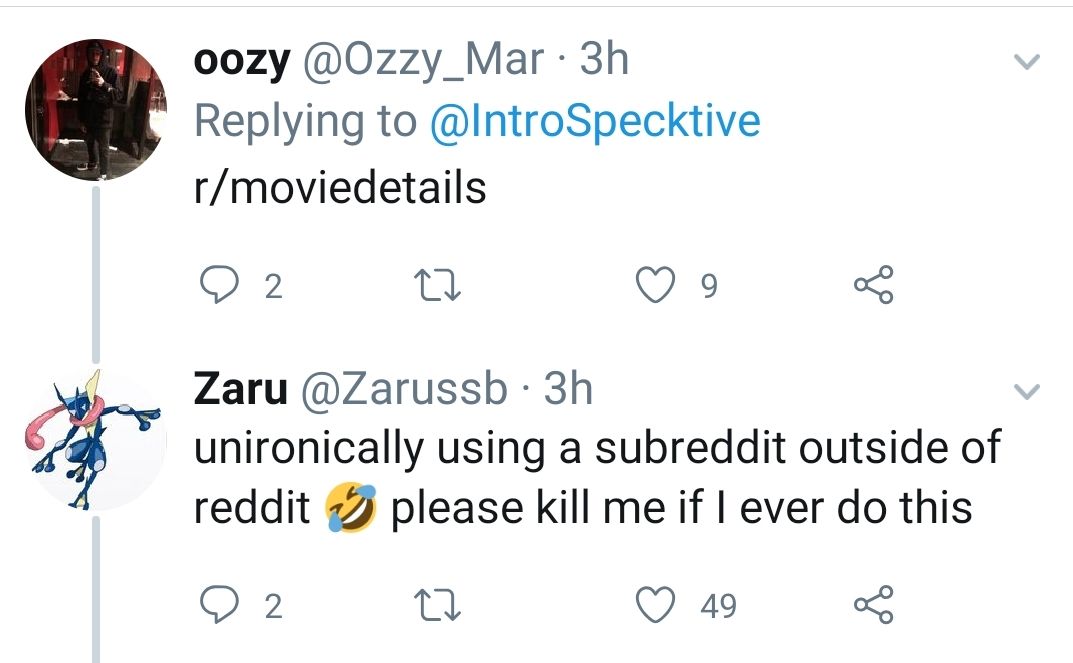Image resolution: width=1073 pixels, height=663 pixels.
Task: Expand the options chevron on Zaru's tweet
Action: tap(1027, 391)
